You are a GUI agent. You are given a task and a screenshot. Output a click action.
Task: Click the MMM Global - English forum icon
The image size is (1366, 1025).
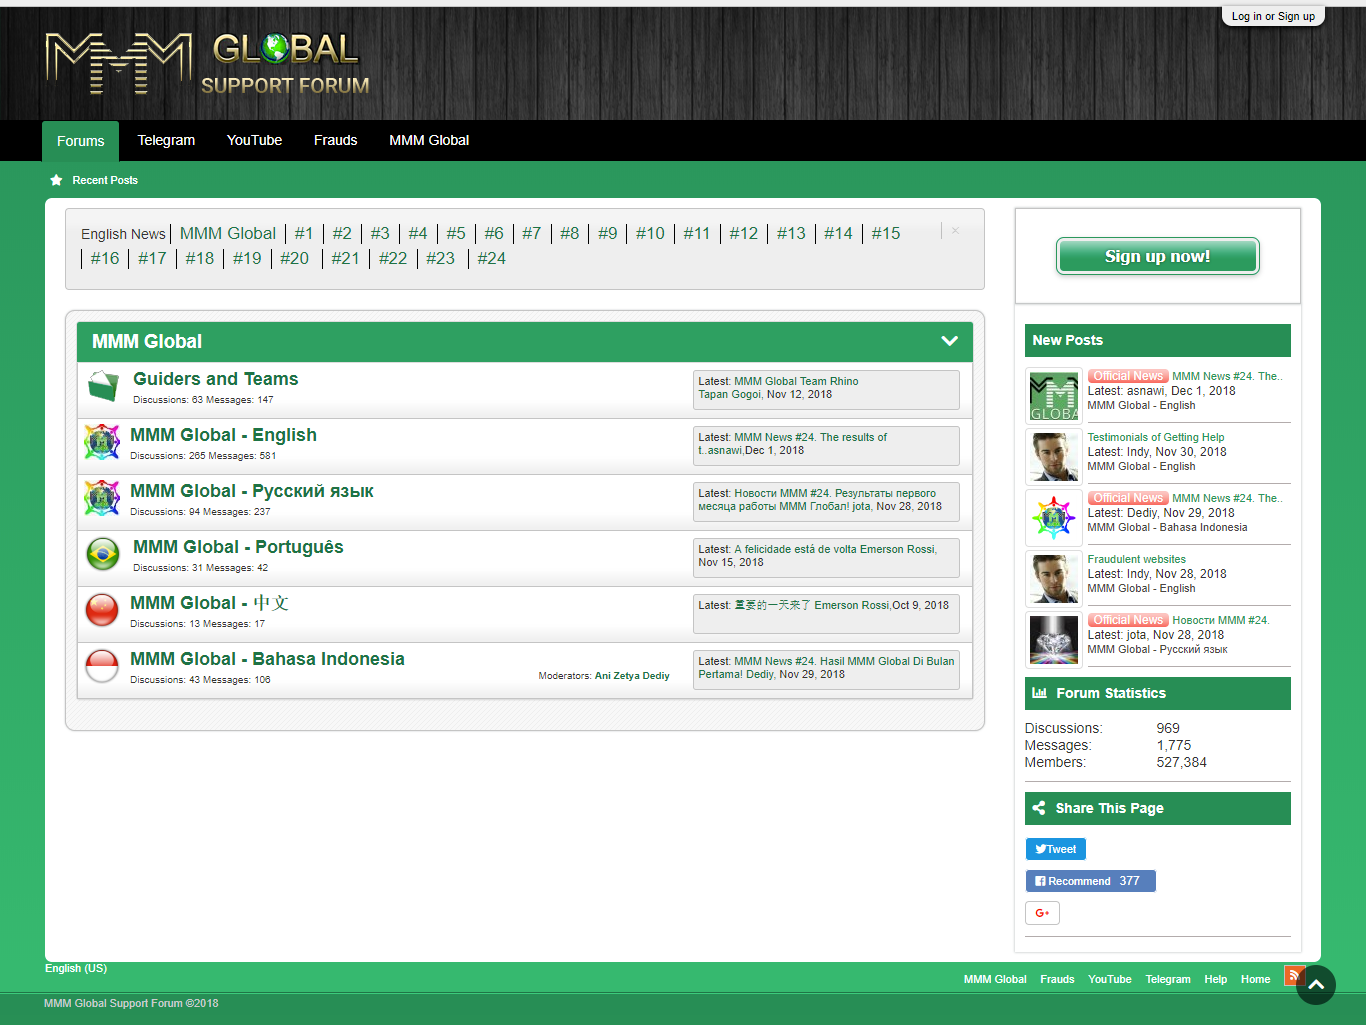102,441
